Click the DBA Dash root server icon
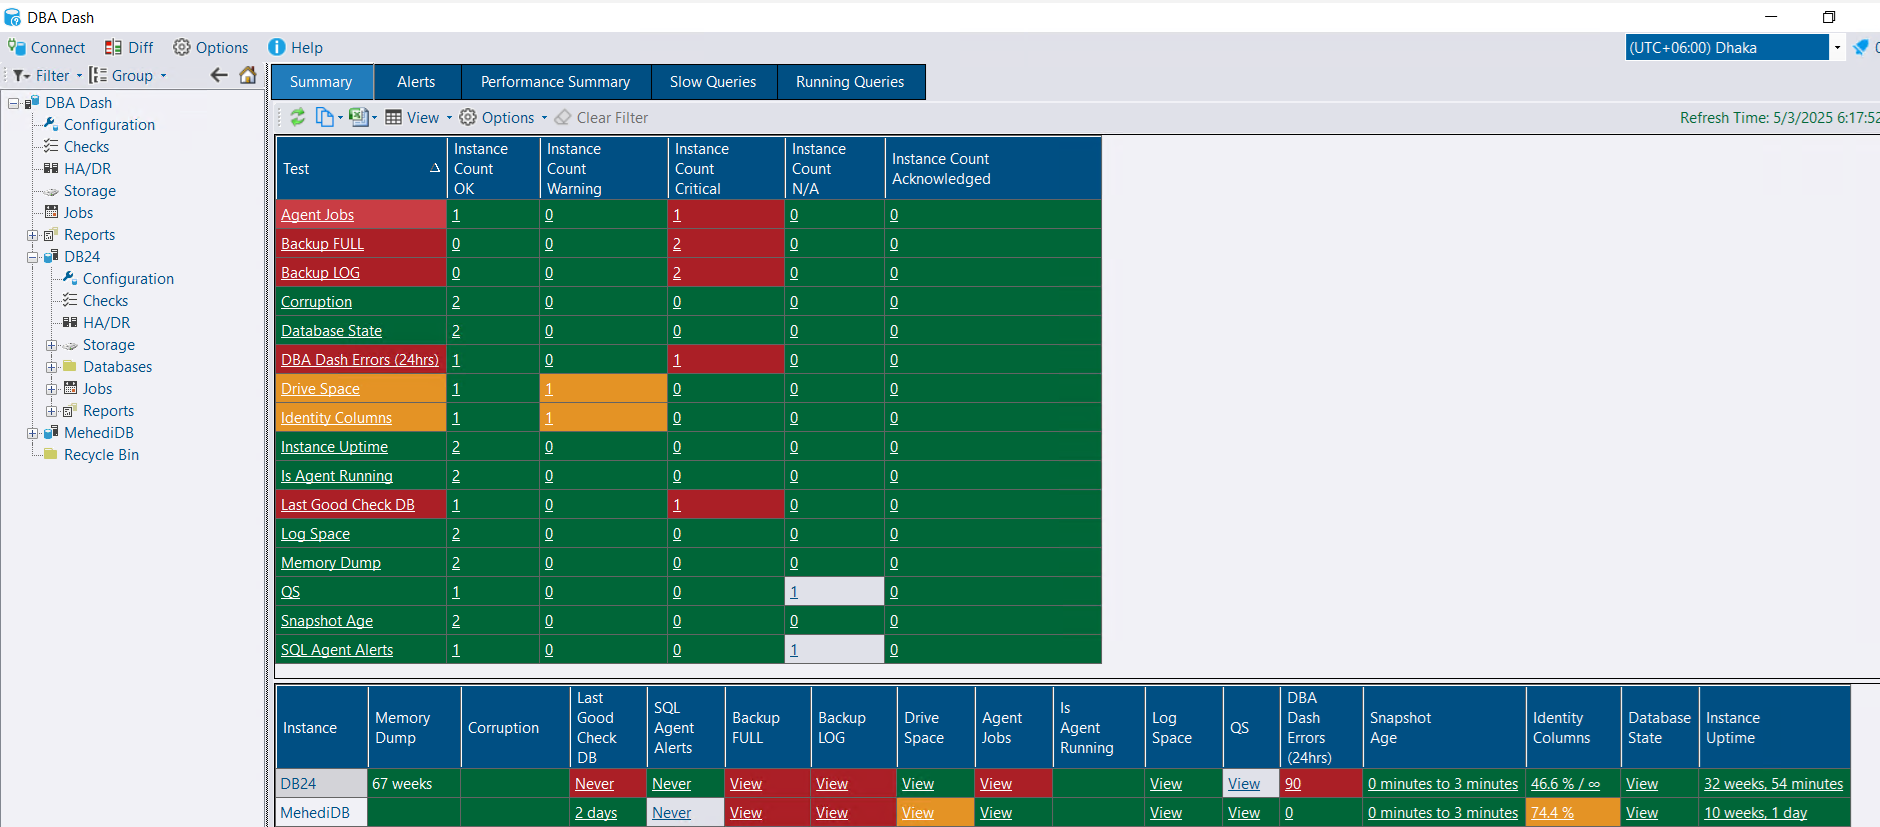1880x827 pixels. (32, 102)
